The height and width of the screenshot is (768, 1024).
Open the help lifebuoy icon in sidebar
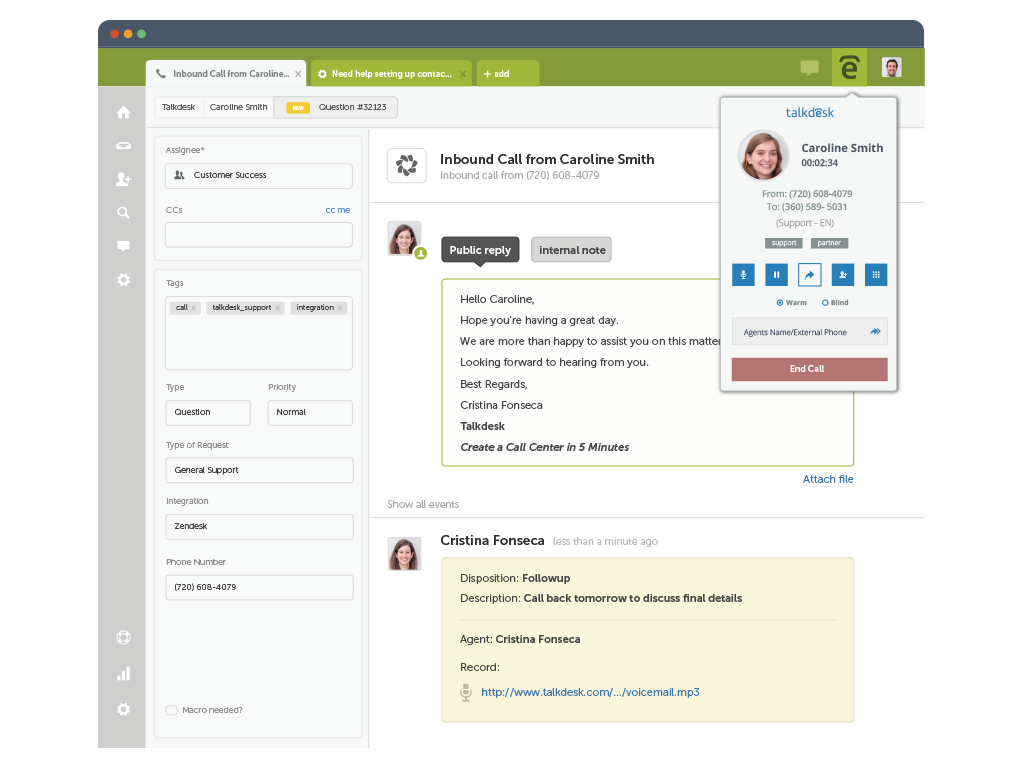coord(123,637)
